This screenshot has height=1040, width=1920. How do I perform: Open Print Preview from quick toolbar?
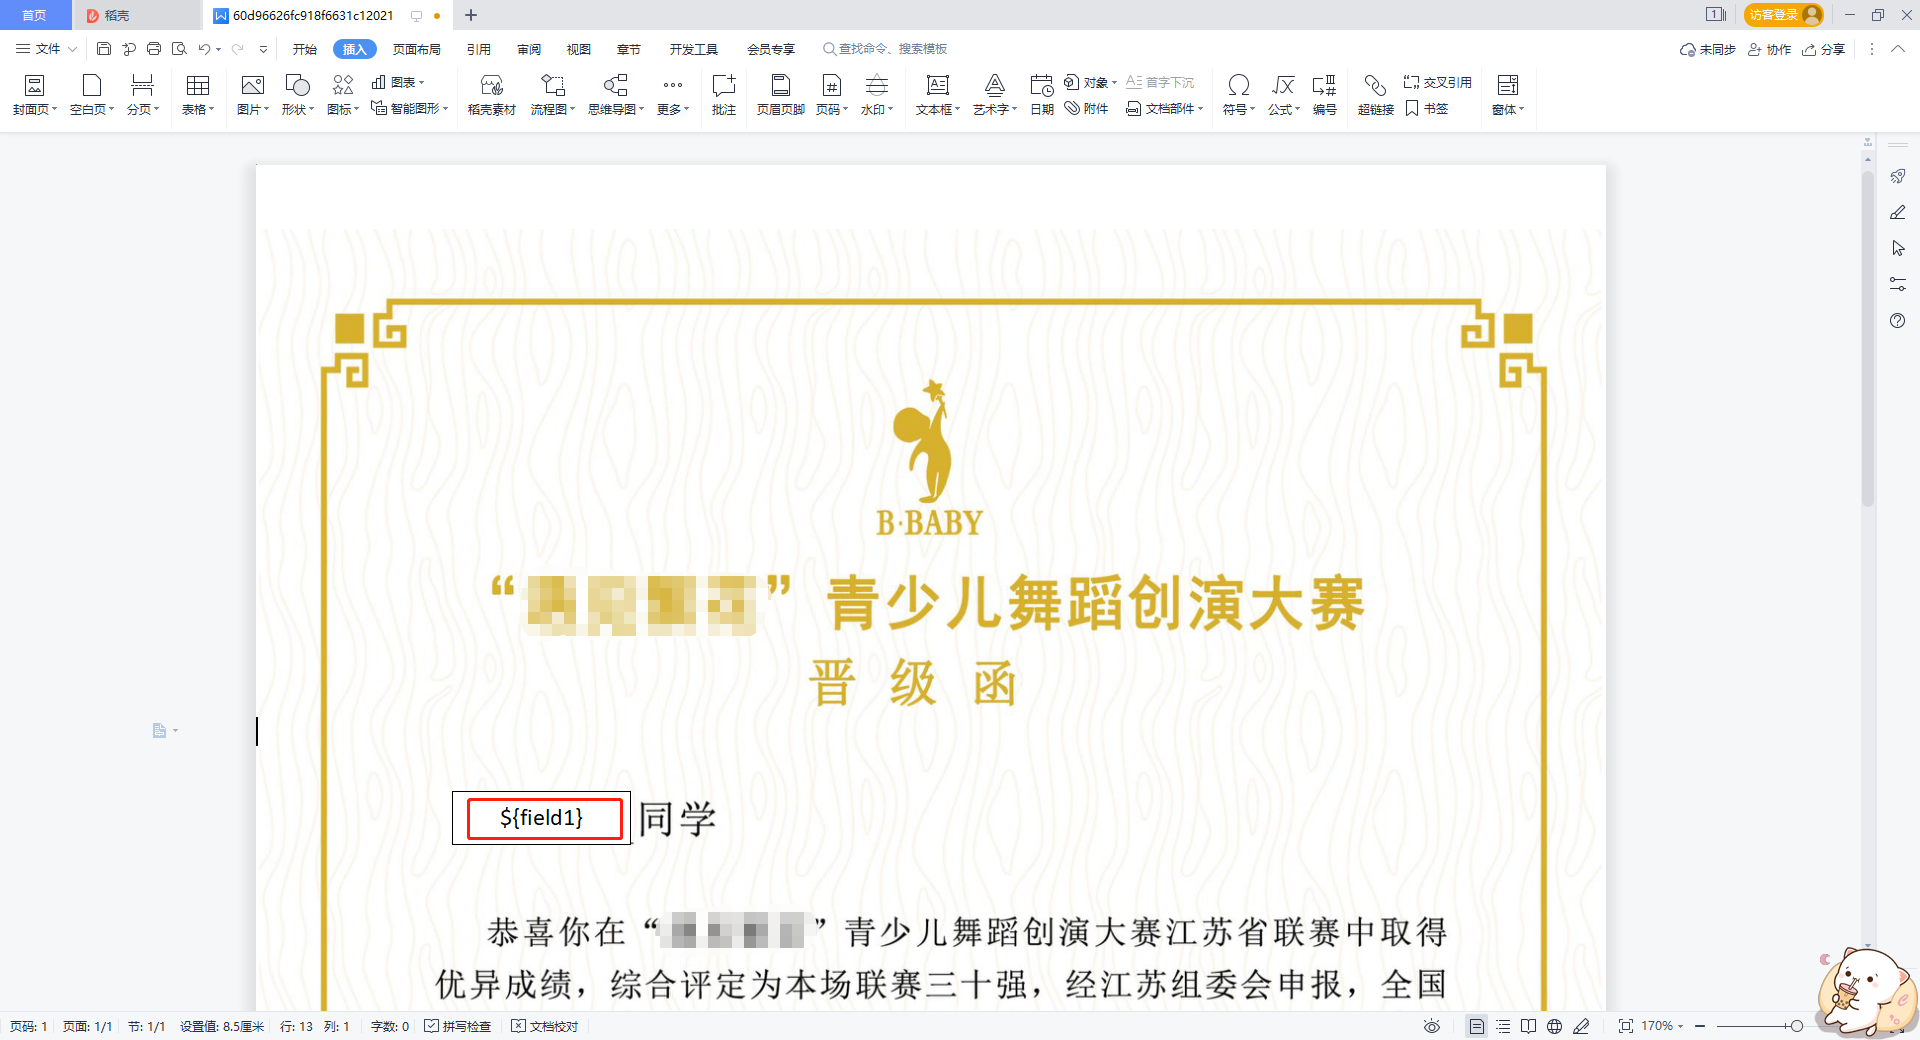coord(179,49)
